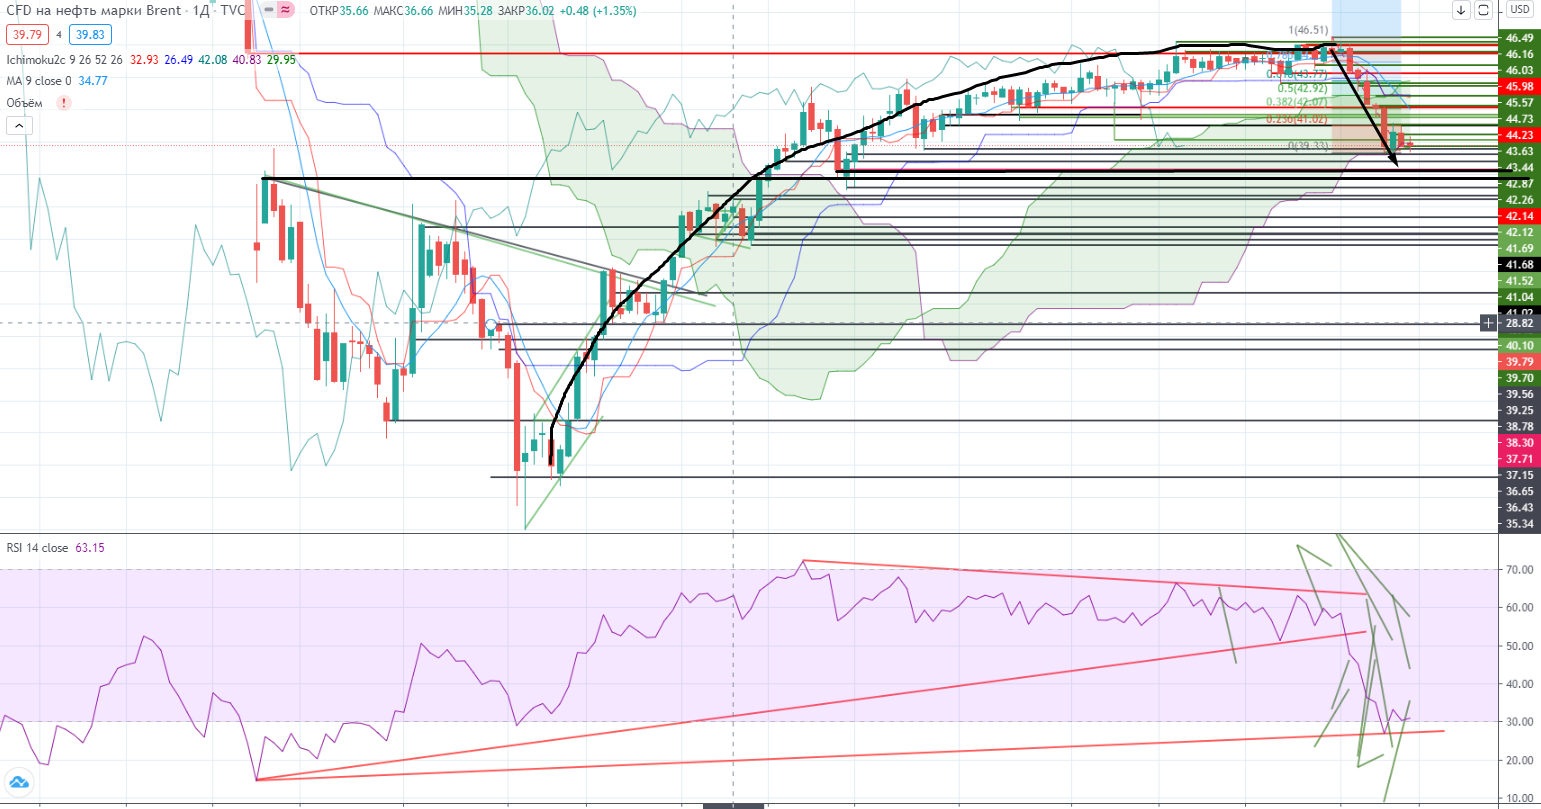Click the gray dash indicator beside TVC

268,10
